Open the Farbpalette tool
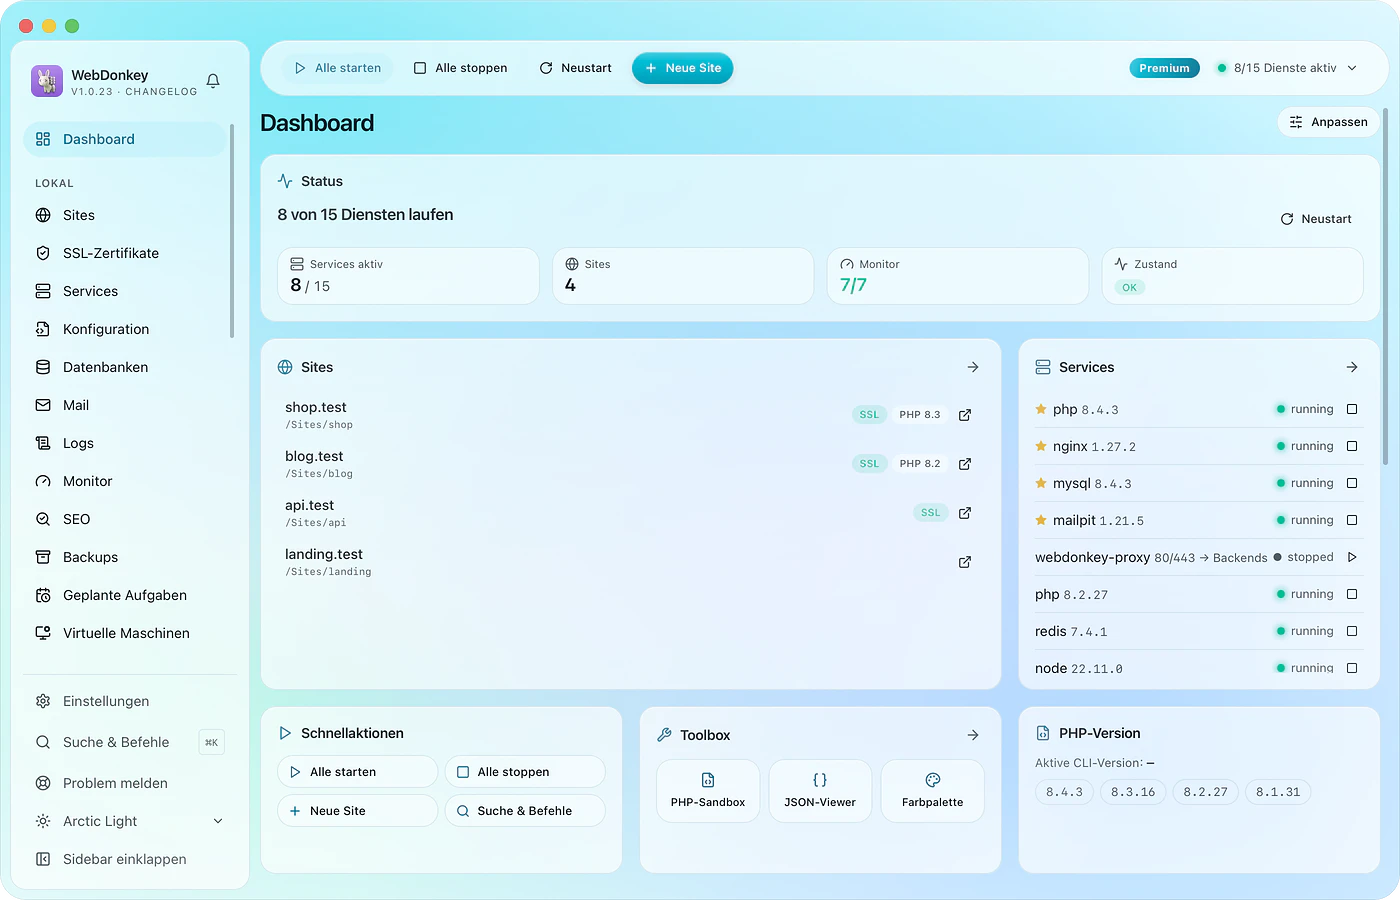Viewport: 1400px width, 900px height. 932,791
